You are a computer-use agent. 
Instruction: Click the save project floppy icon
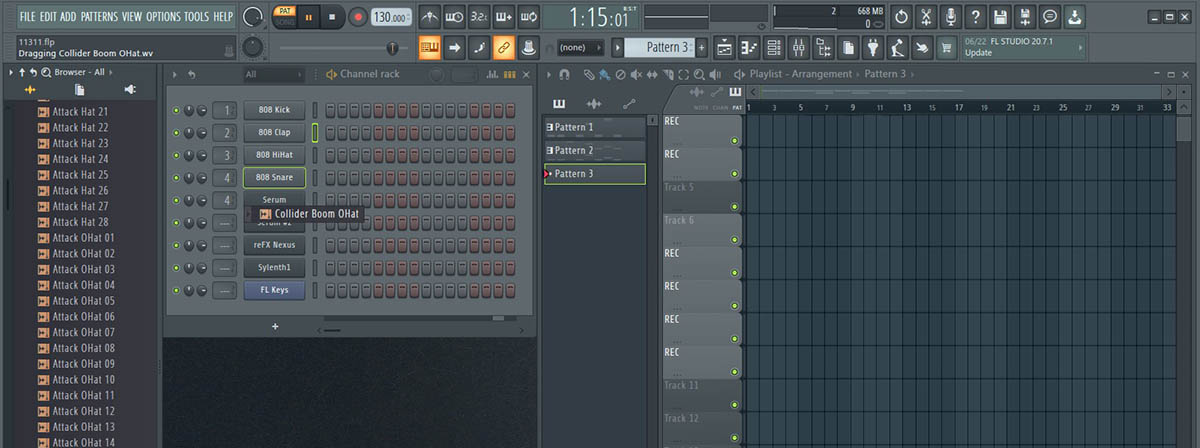point(1001,17)
